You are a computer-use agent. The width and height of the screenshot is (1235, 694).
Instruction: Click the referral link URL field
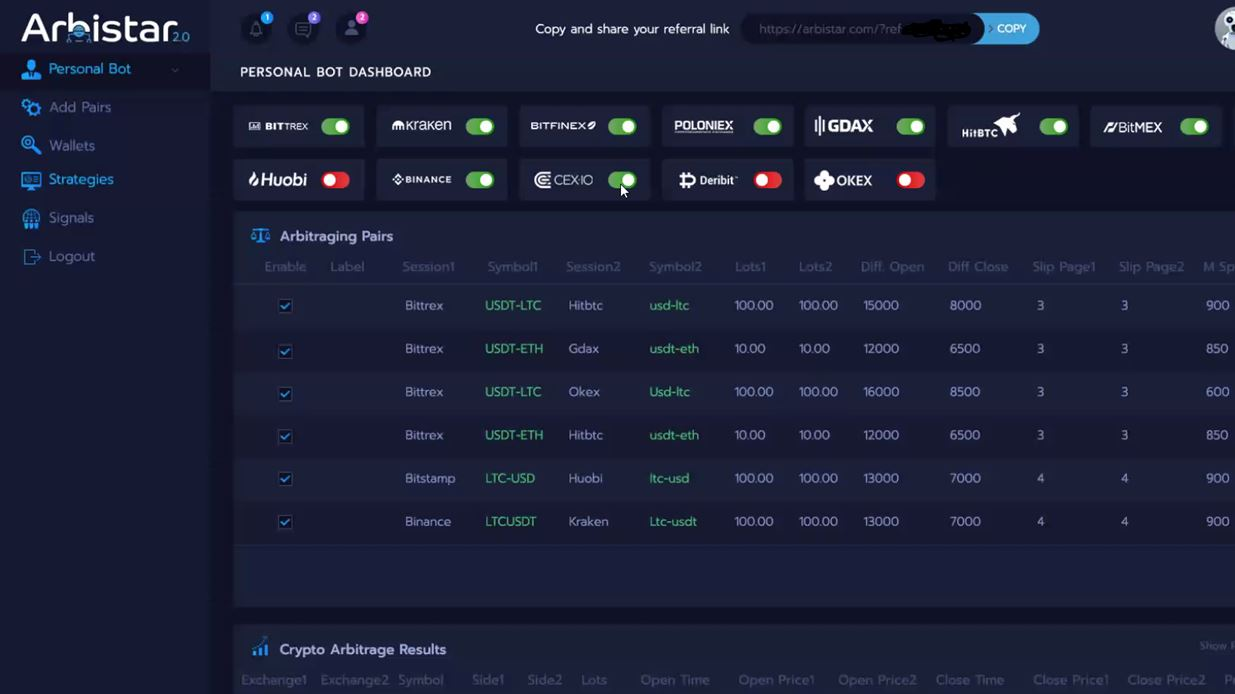[x=861, y=29]
